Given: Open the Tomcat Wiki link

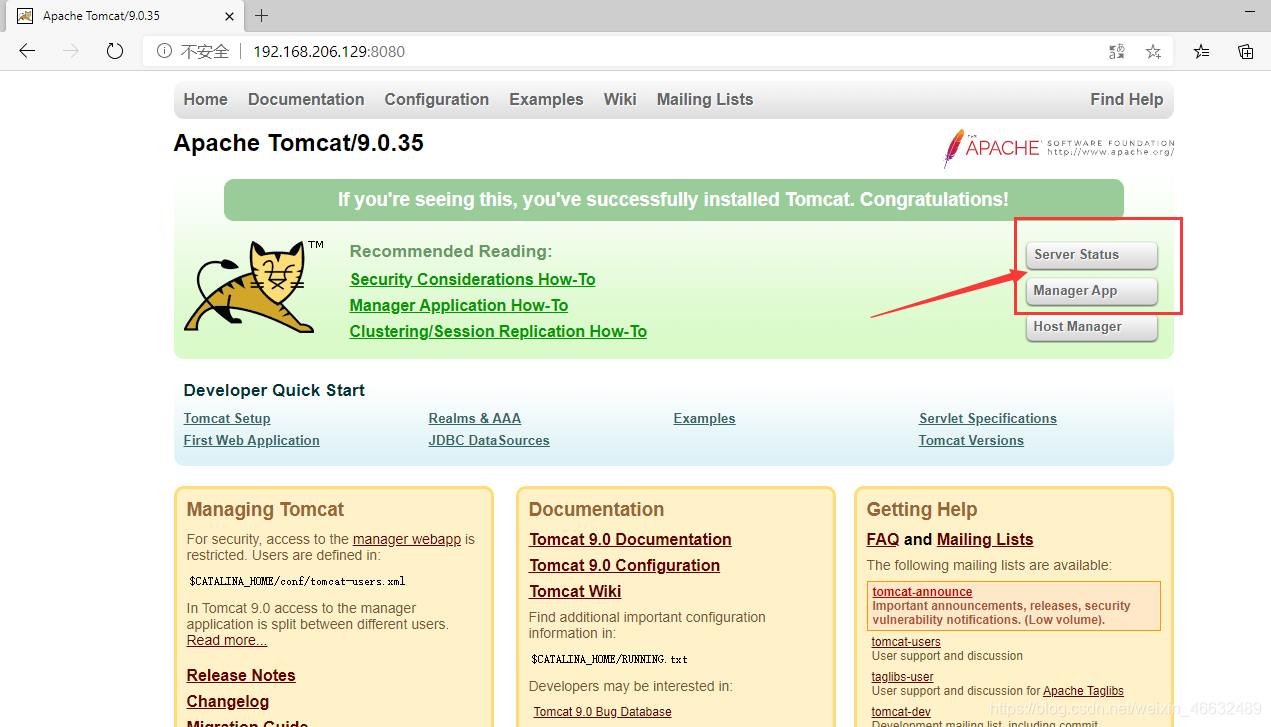Looking at the screenshot, I should 576,591.
